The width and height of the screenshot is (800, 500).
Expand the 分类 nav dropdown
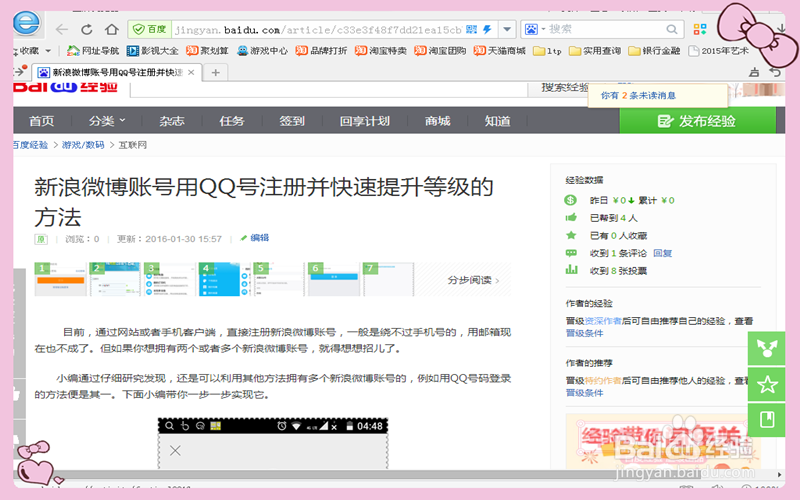[x=107, y=121]
